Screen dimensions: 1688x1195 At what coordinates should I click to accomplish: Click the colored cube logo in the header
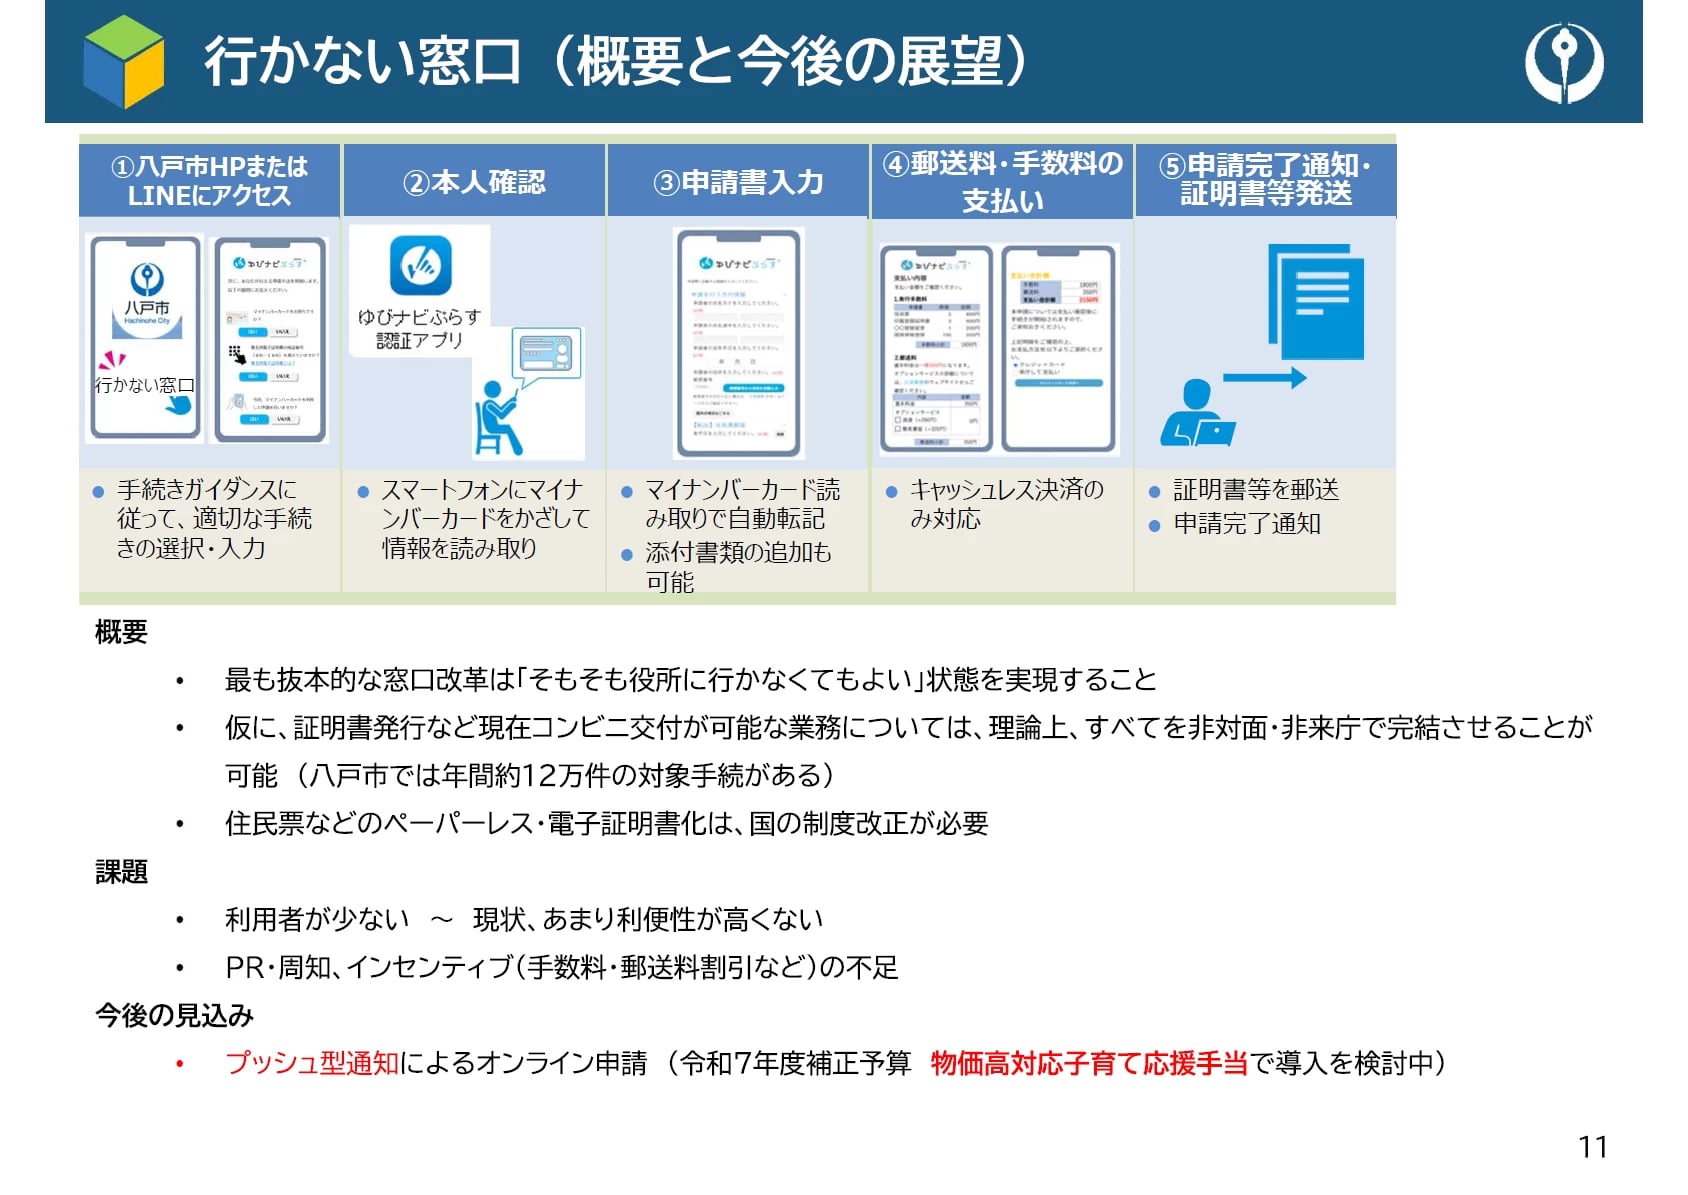[124, 62]
